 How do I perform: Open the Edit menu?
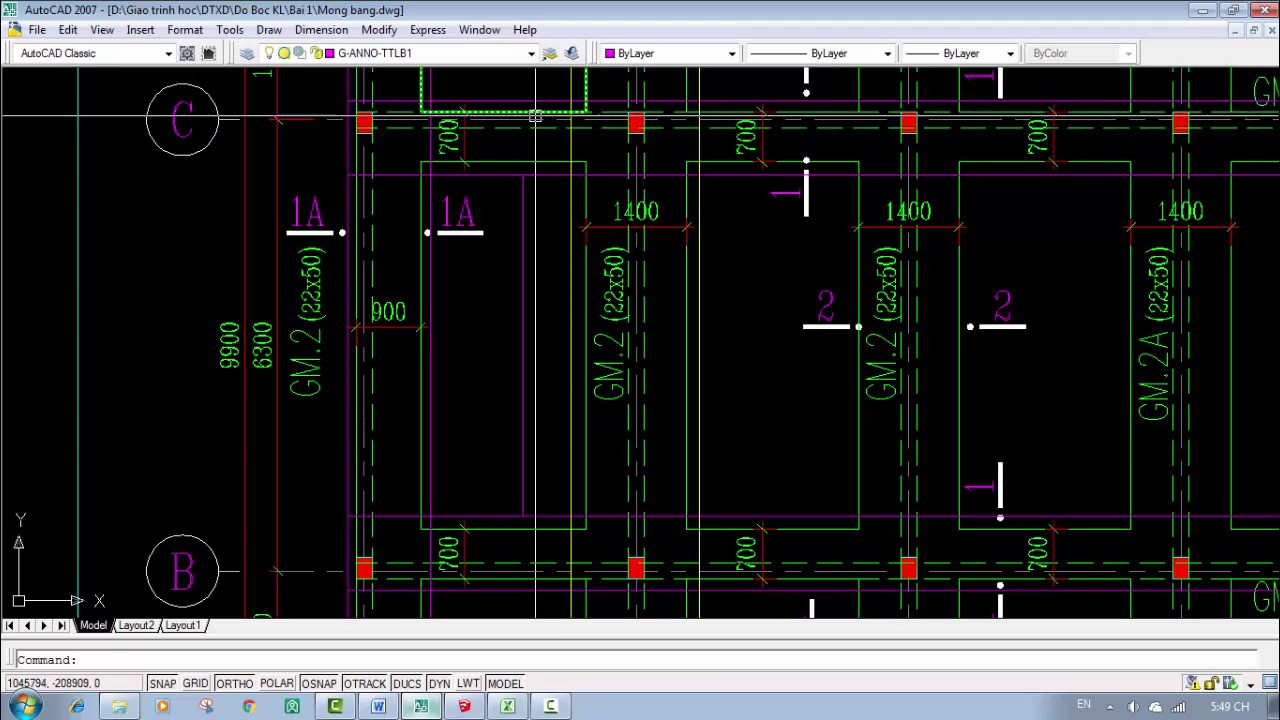click(x=68, y=30)
